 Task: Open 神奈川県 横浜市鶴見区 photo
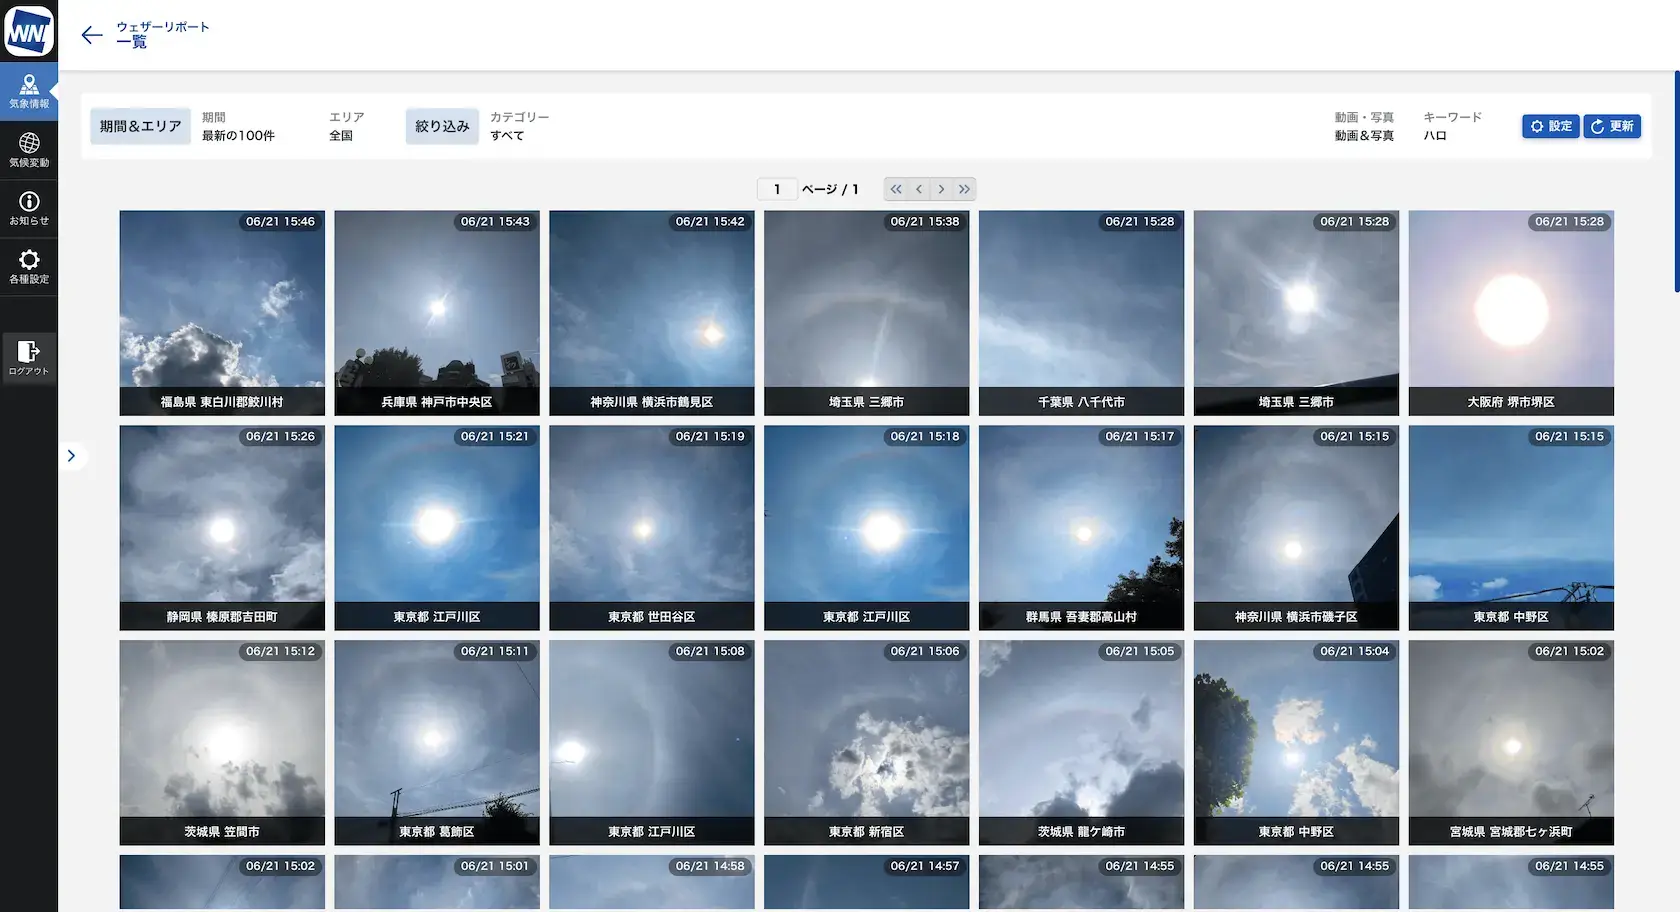click(652, 313)
